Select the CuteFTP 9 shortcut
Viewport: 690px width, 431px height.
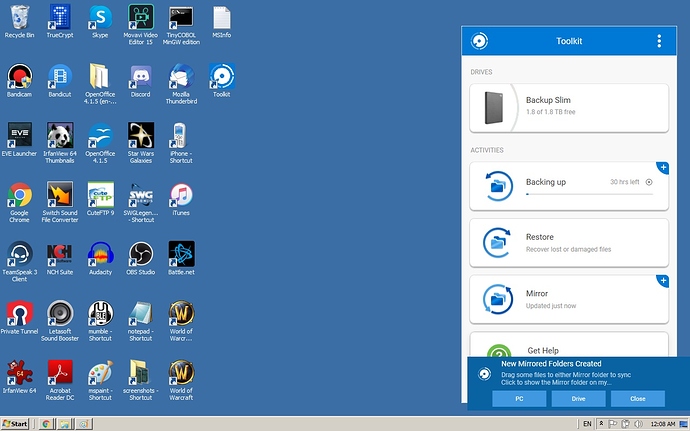(x=100, y=199)
